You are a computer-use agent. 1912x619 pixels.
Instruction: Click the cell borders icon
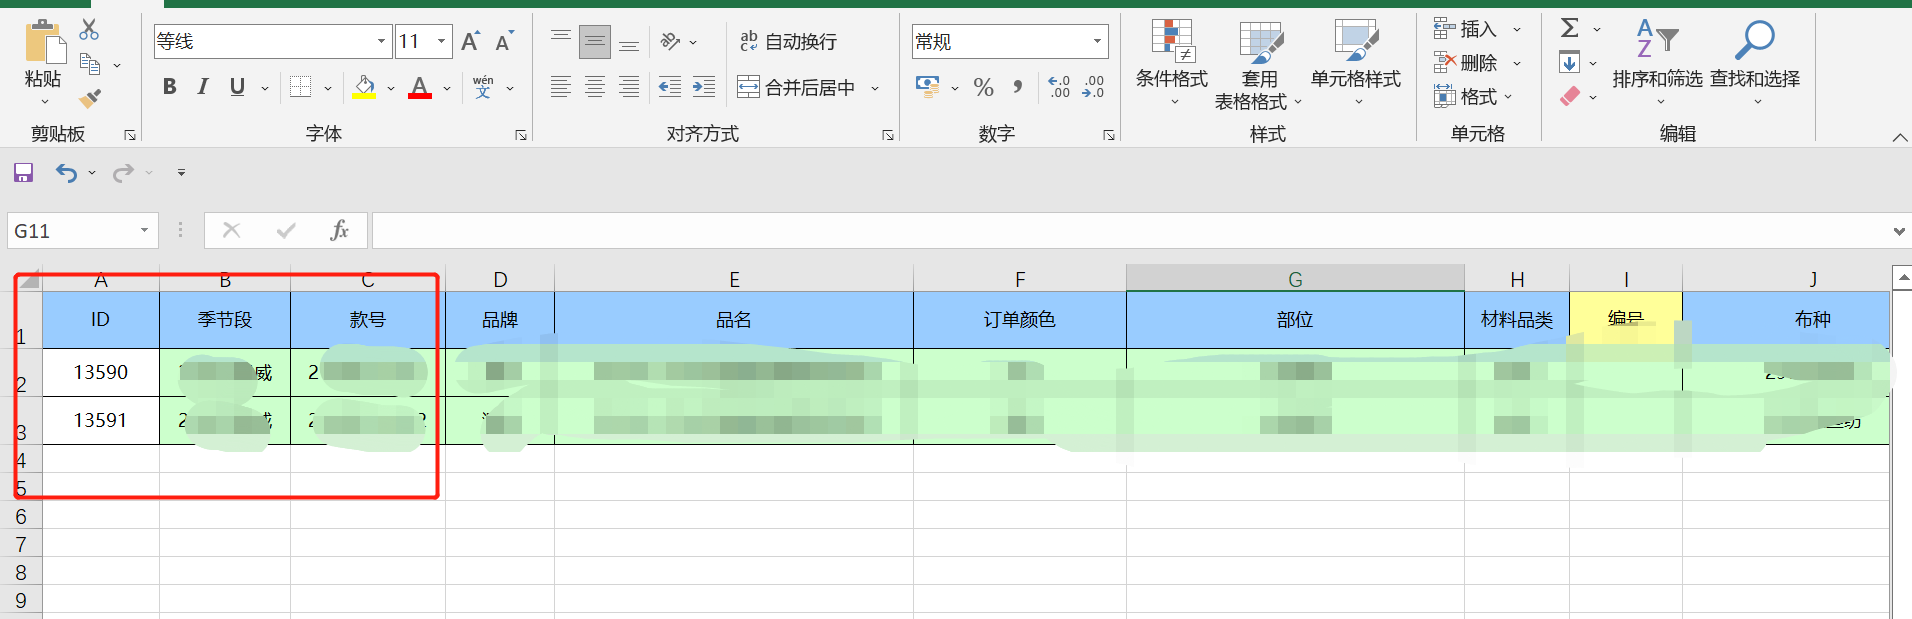click(x=300, y=87)
